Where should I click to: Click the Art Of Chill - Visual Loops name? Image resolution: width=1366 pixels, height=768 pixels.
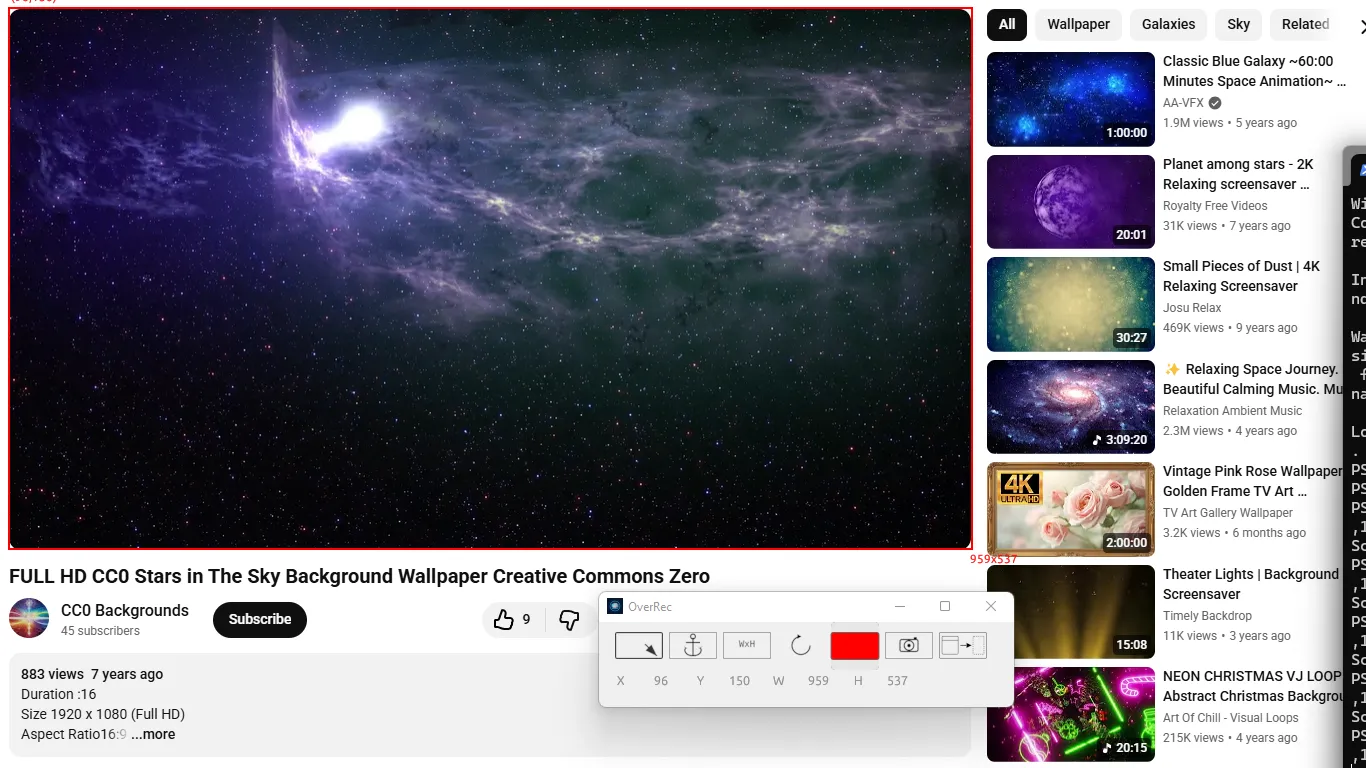[1230, 718]
